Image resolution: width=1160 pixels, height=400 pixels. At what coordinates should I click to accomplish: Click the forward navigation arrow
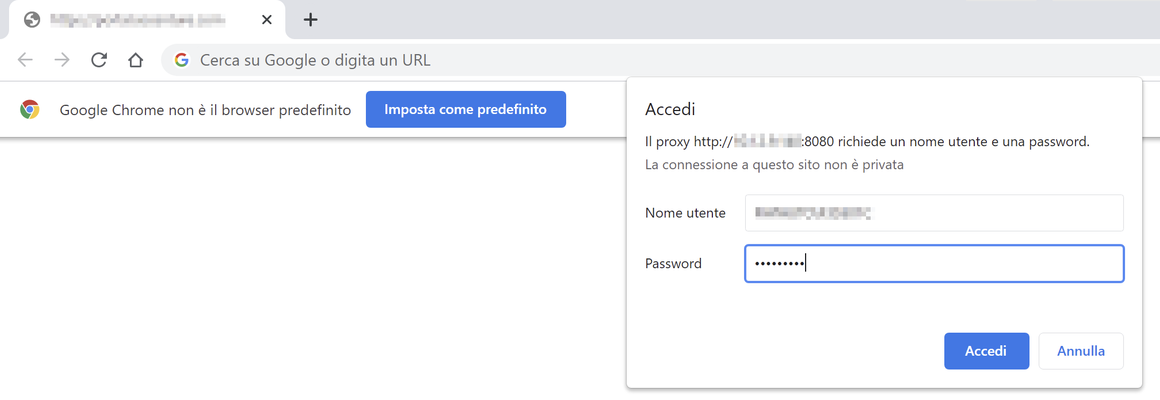tap(62, 61)
